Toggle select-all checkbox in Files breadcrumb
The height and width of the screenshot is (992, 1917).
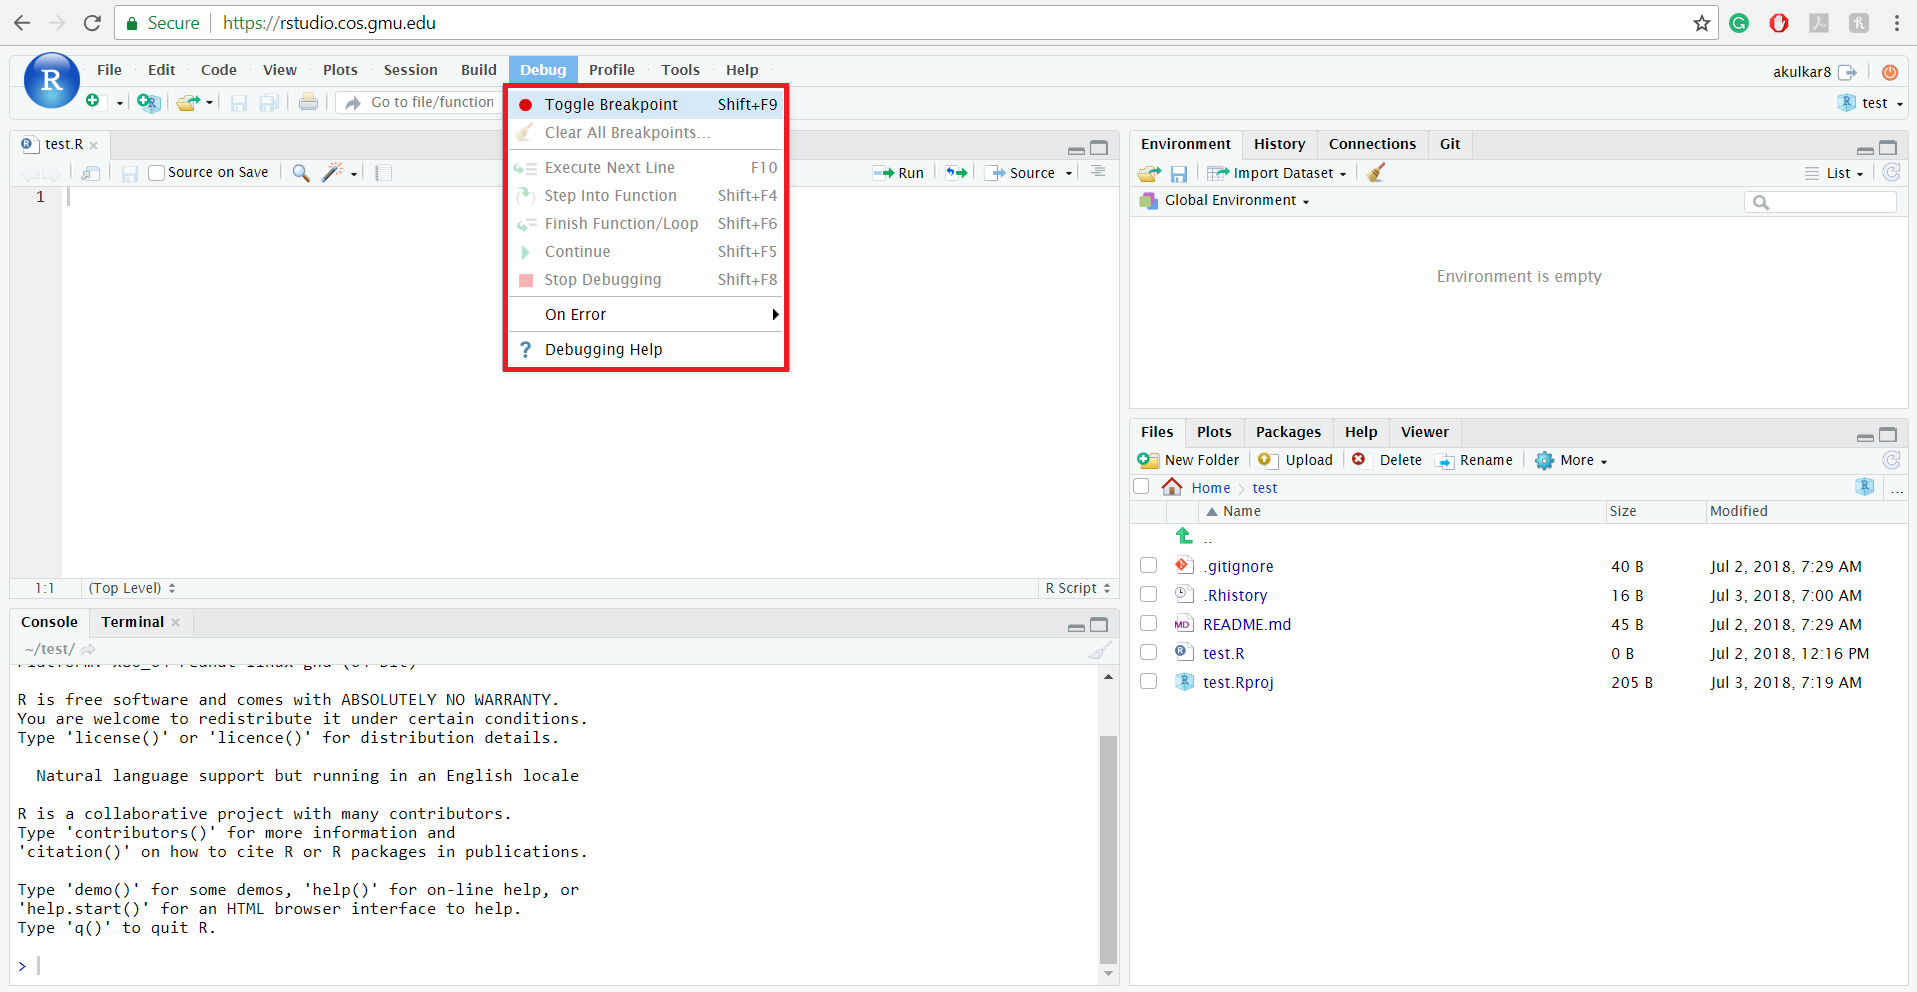pos(1141,487)
